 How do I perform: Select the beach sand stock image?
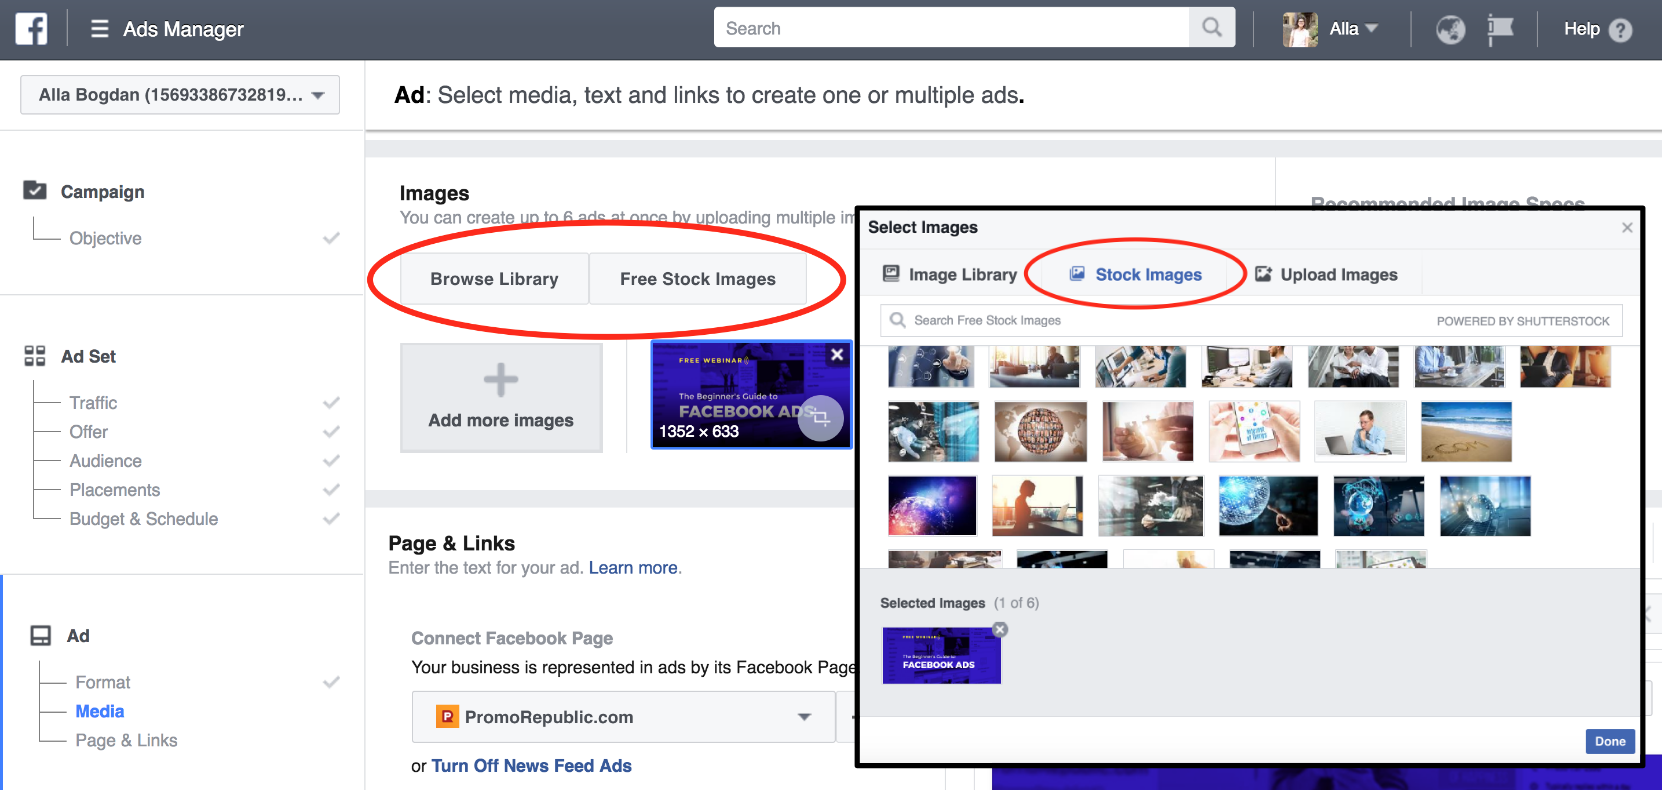pyautogui.click(x=1466, y=431)
